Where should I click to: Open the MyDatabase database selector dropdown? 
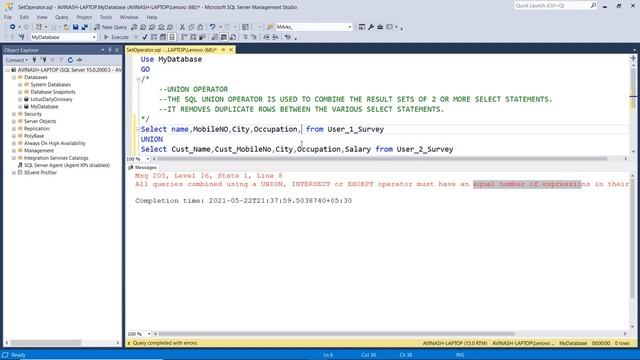pyautogui.click(x=94, y=37)
